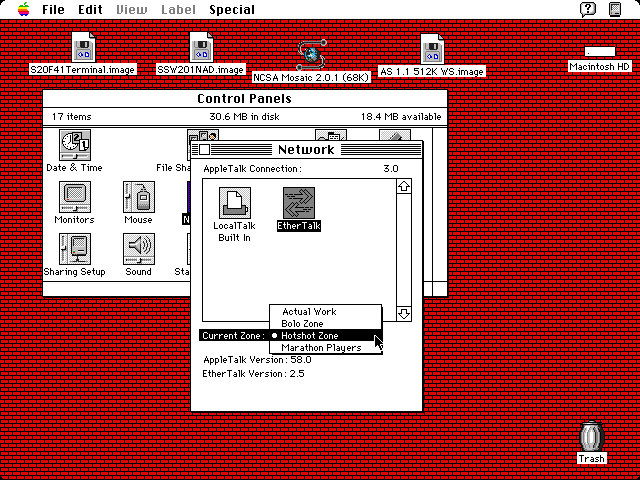Choose the EtherTalk connection icon
Screen dimensions: 640x480
coord(299,203)
